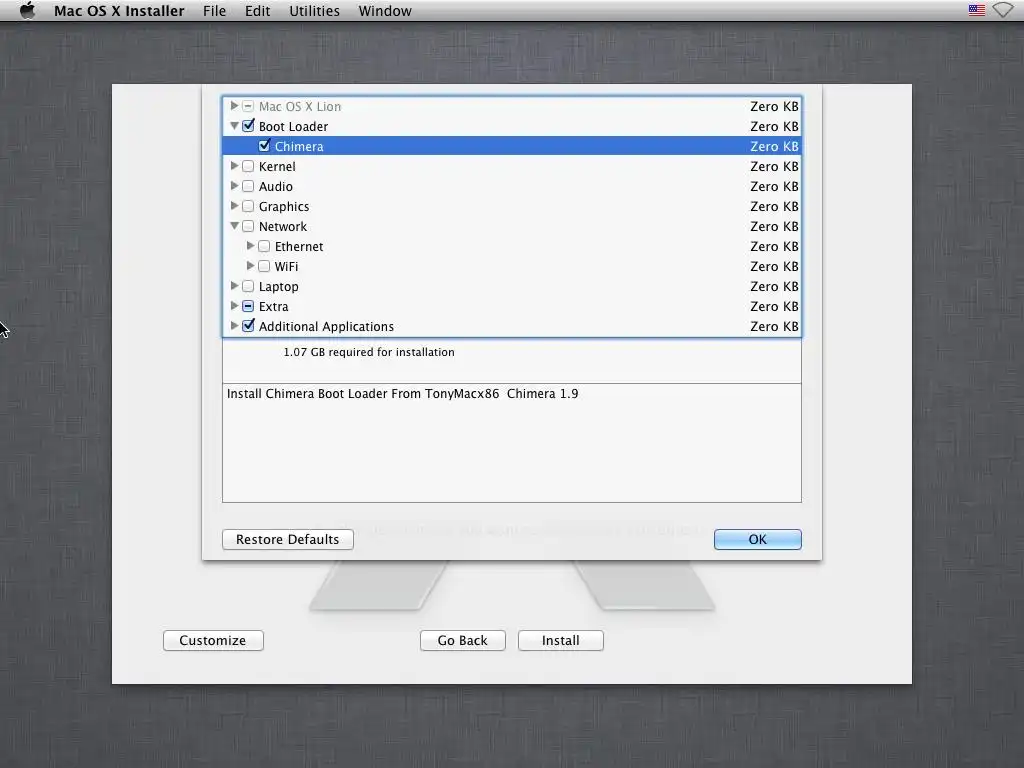1024x768 pixels.
Task: Click the "1.07 GB required for installation" text
Action: 369,352
